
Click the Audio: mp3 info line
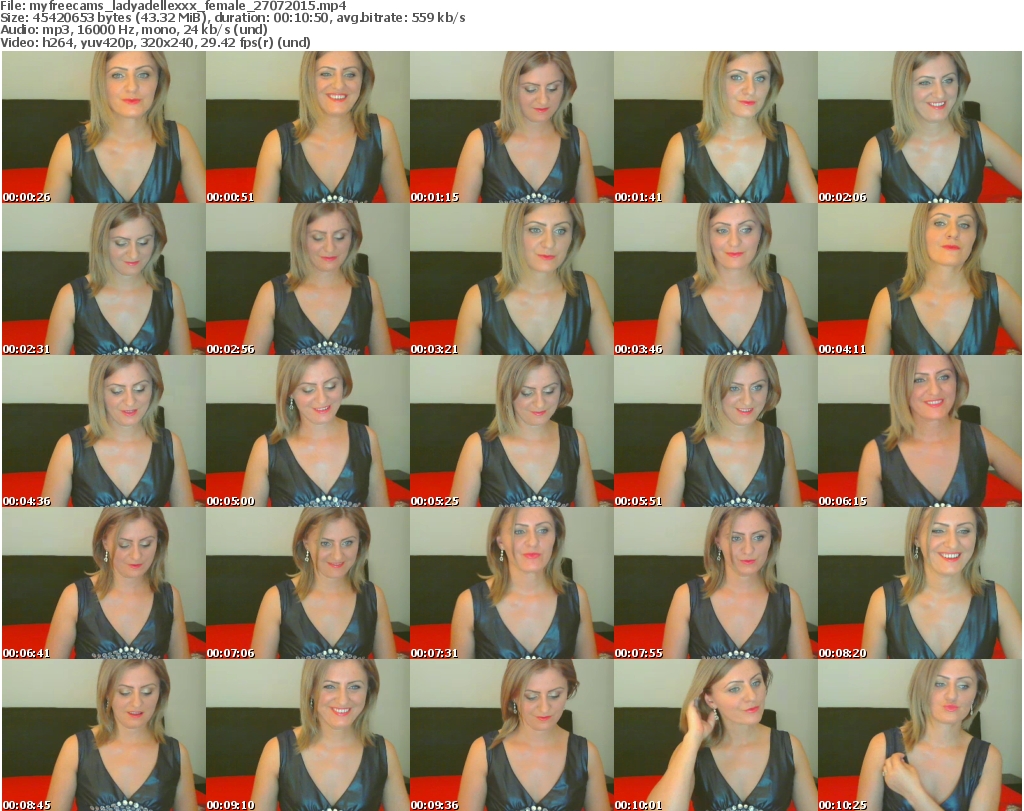(x=134, y=30)
